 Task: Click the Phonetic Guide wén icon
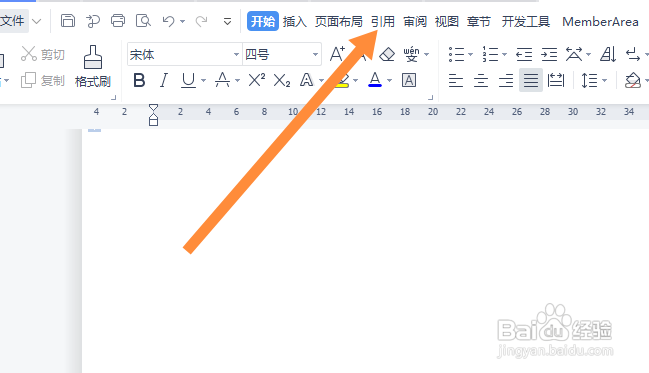click(x=411, y=54)
